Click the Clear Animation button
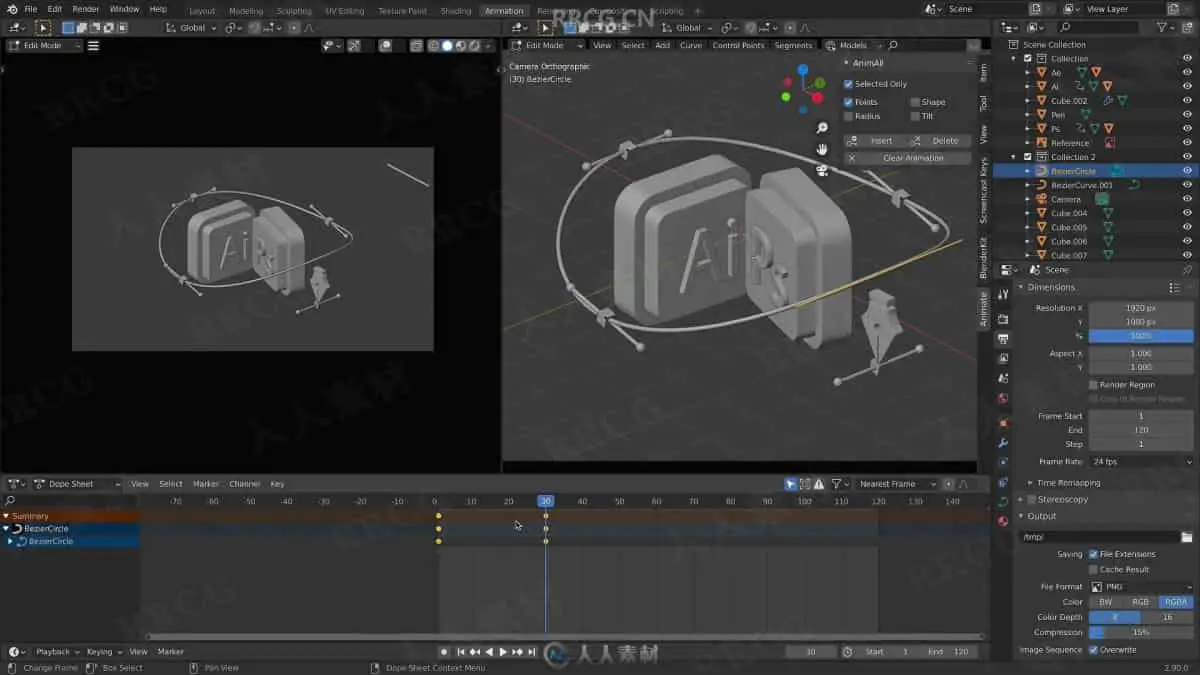Screen dimensions: 1200x675 pyautogui.click(x=908, y=158)
